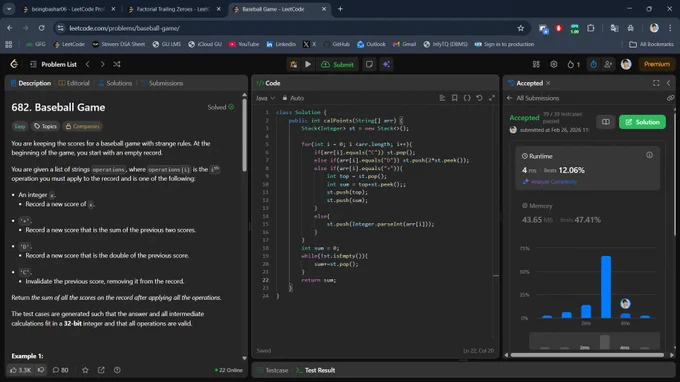Pick a random problem shuffle icon

(x=117, y=64)
